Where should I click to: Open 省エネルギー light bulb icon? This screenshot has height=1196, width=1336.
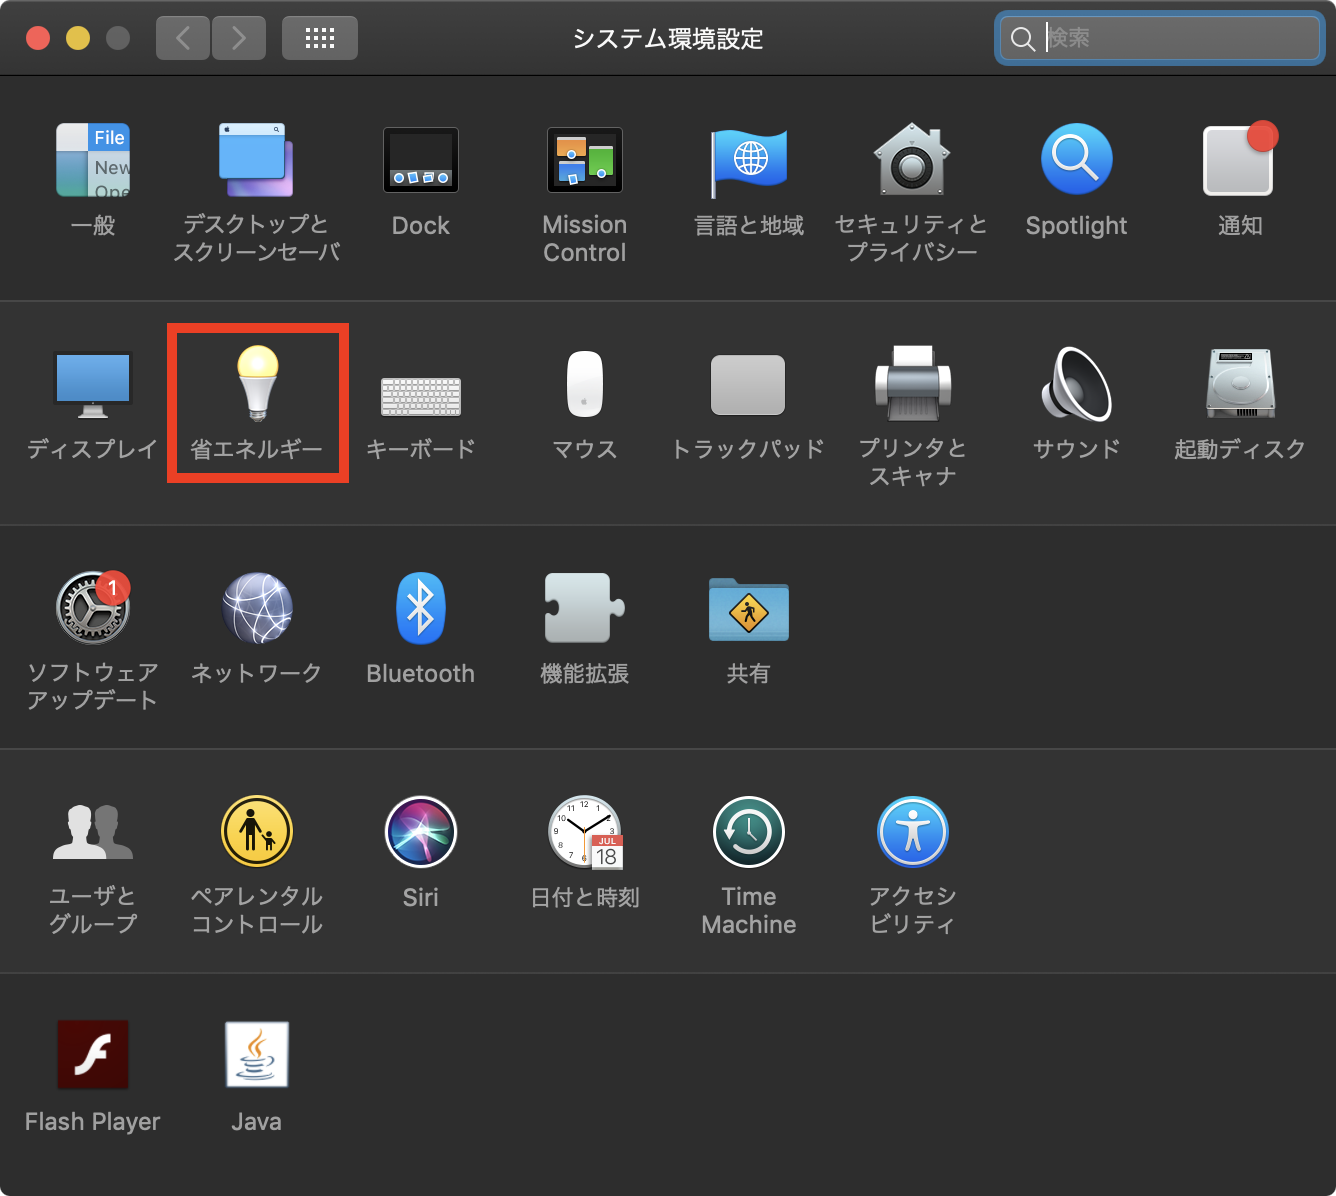(x=257, y=382)
